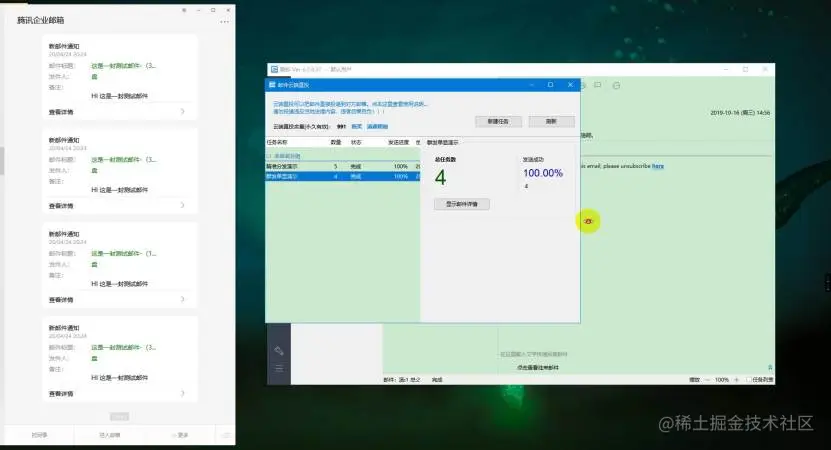Sort by the 发送进度 column header
The image size is (831, 450).
pos(399,143)
